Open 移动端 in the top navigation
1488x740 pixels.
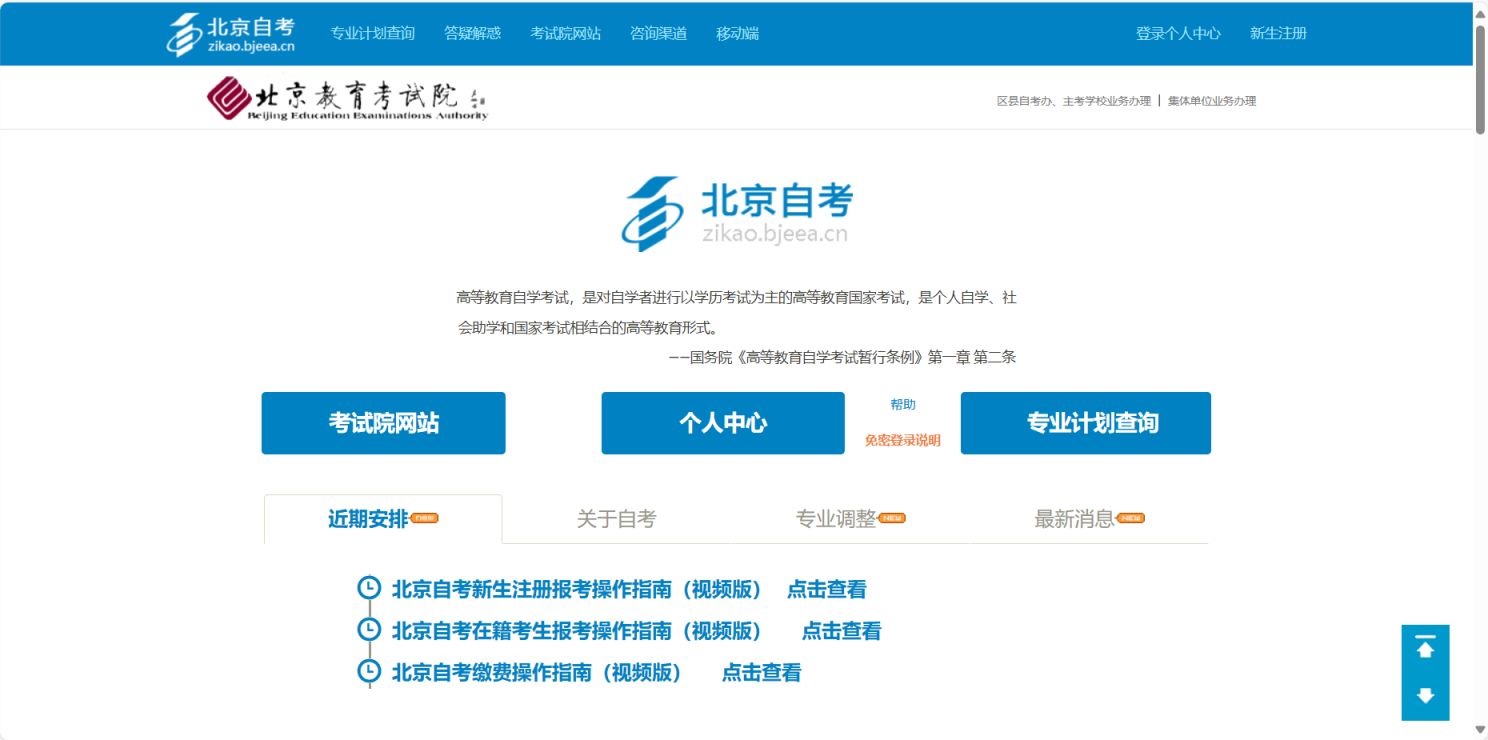[x=738, y=33]
